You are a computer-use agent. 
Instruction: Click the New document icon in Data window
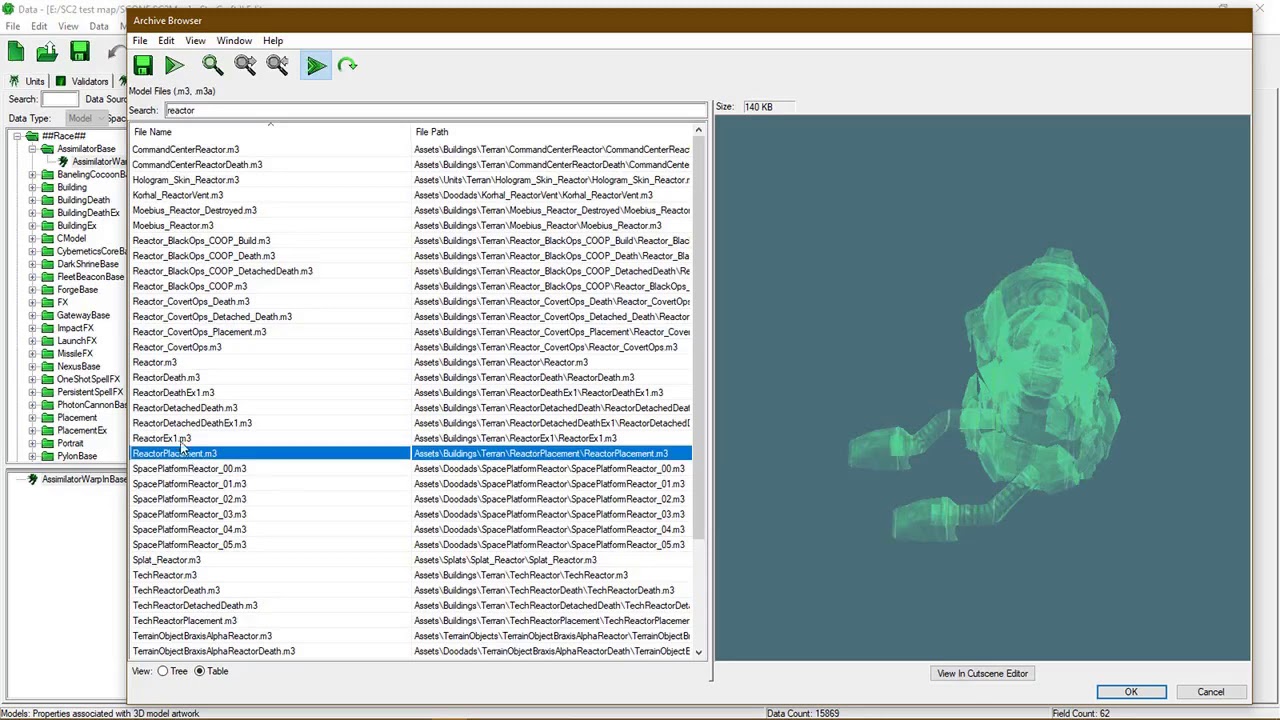pos(16,52)
